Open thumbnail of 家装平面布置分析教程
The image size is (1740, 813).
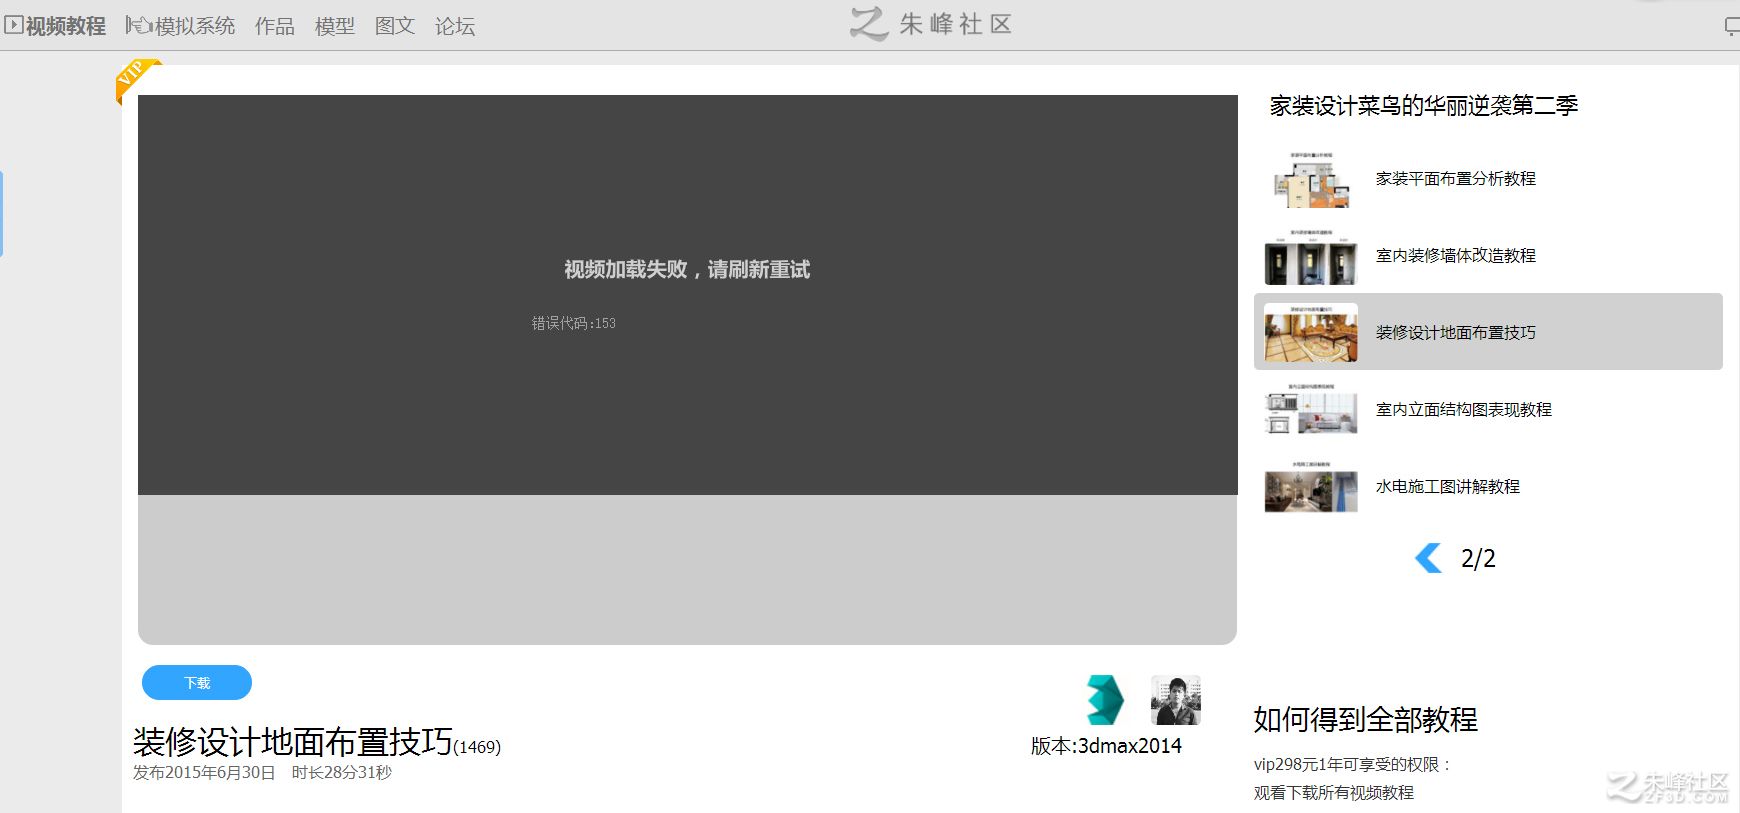tap(1311, 179)
